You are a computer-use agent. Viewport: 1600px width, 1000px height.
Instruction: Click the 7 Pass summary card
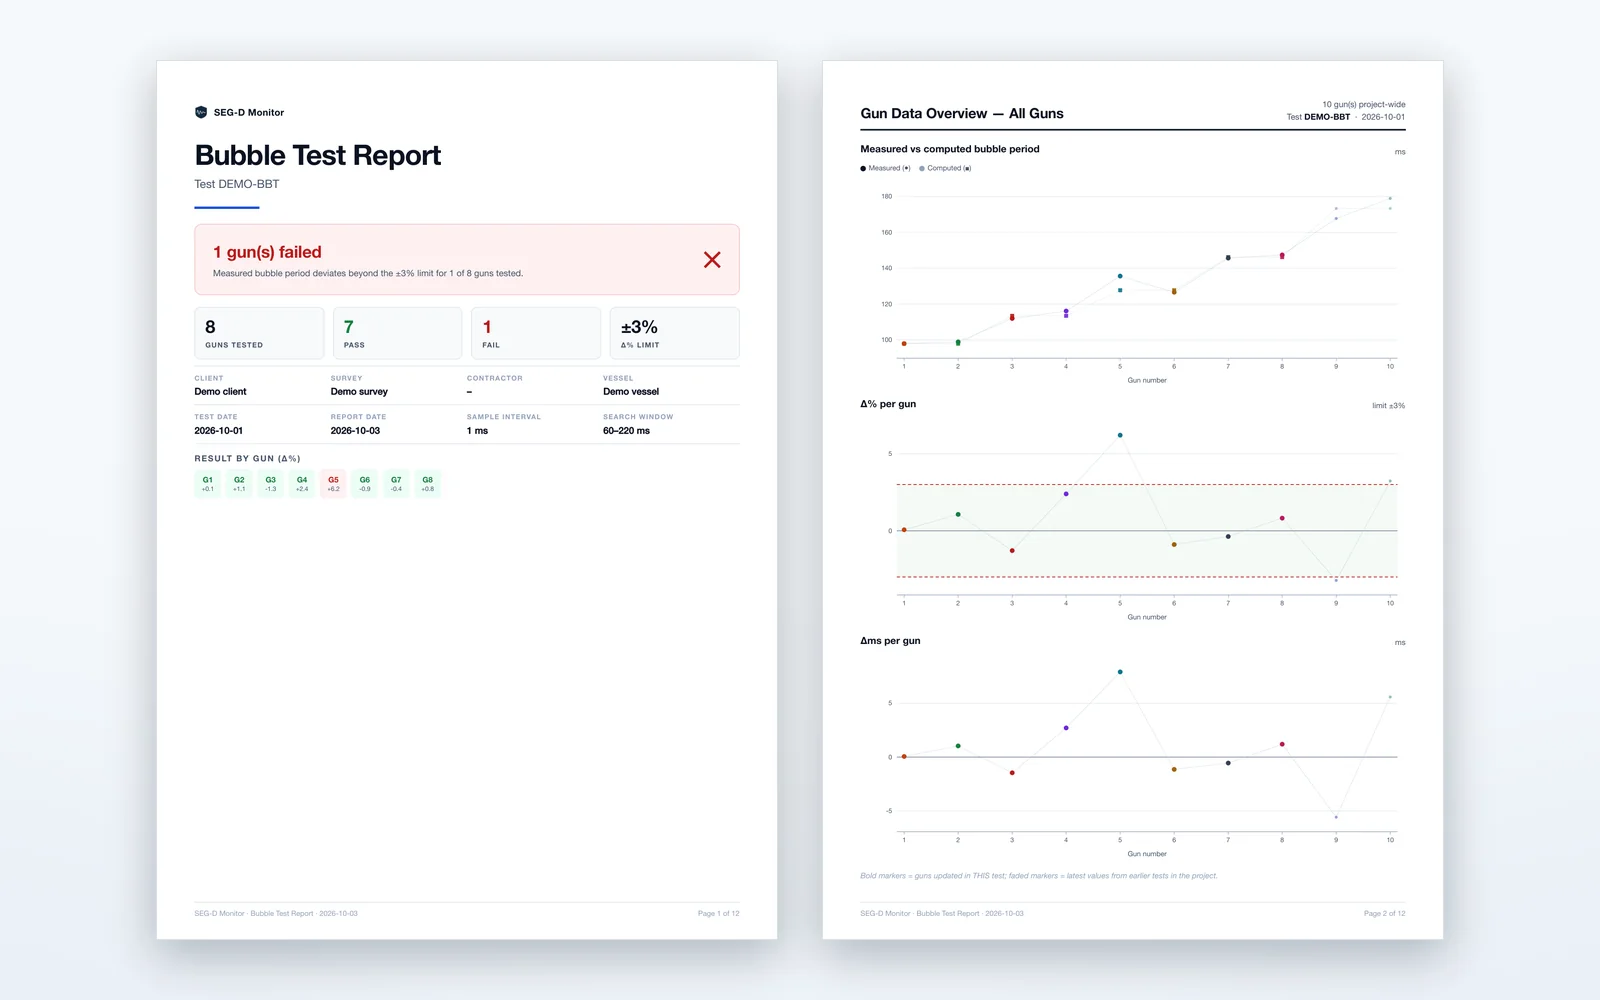pyautogui.click(x=397, y=333)
